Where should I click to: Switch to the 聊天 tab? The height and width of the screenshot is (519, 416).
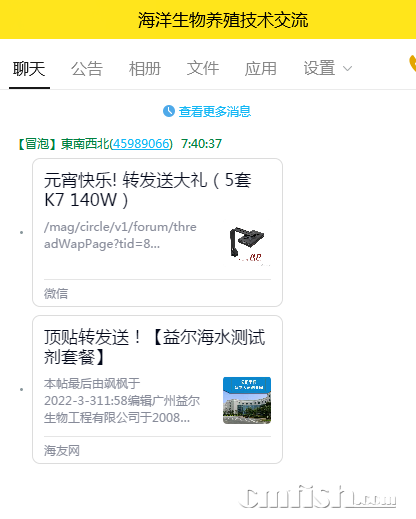coord(29,69)
